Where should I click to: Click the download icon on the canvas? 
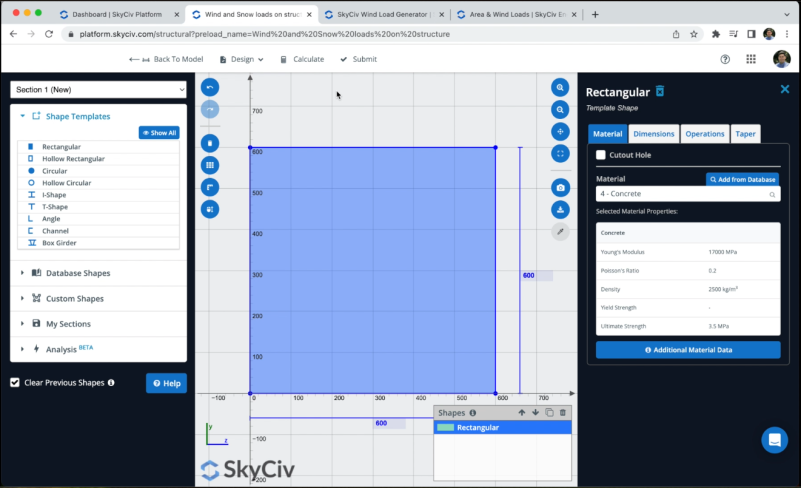pyautogui.click(x=560, y=210)
